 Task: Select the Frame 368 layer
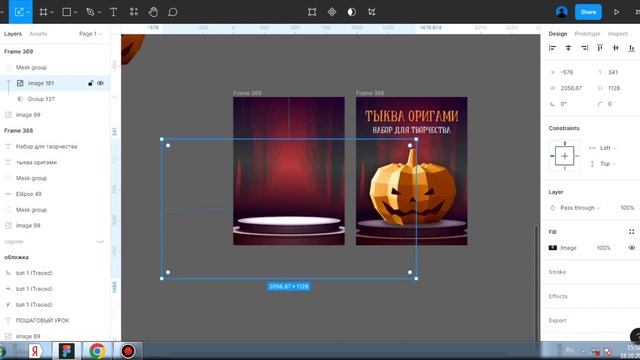click(18, 131)
